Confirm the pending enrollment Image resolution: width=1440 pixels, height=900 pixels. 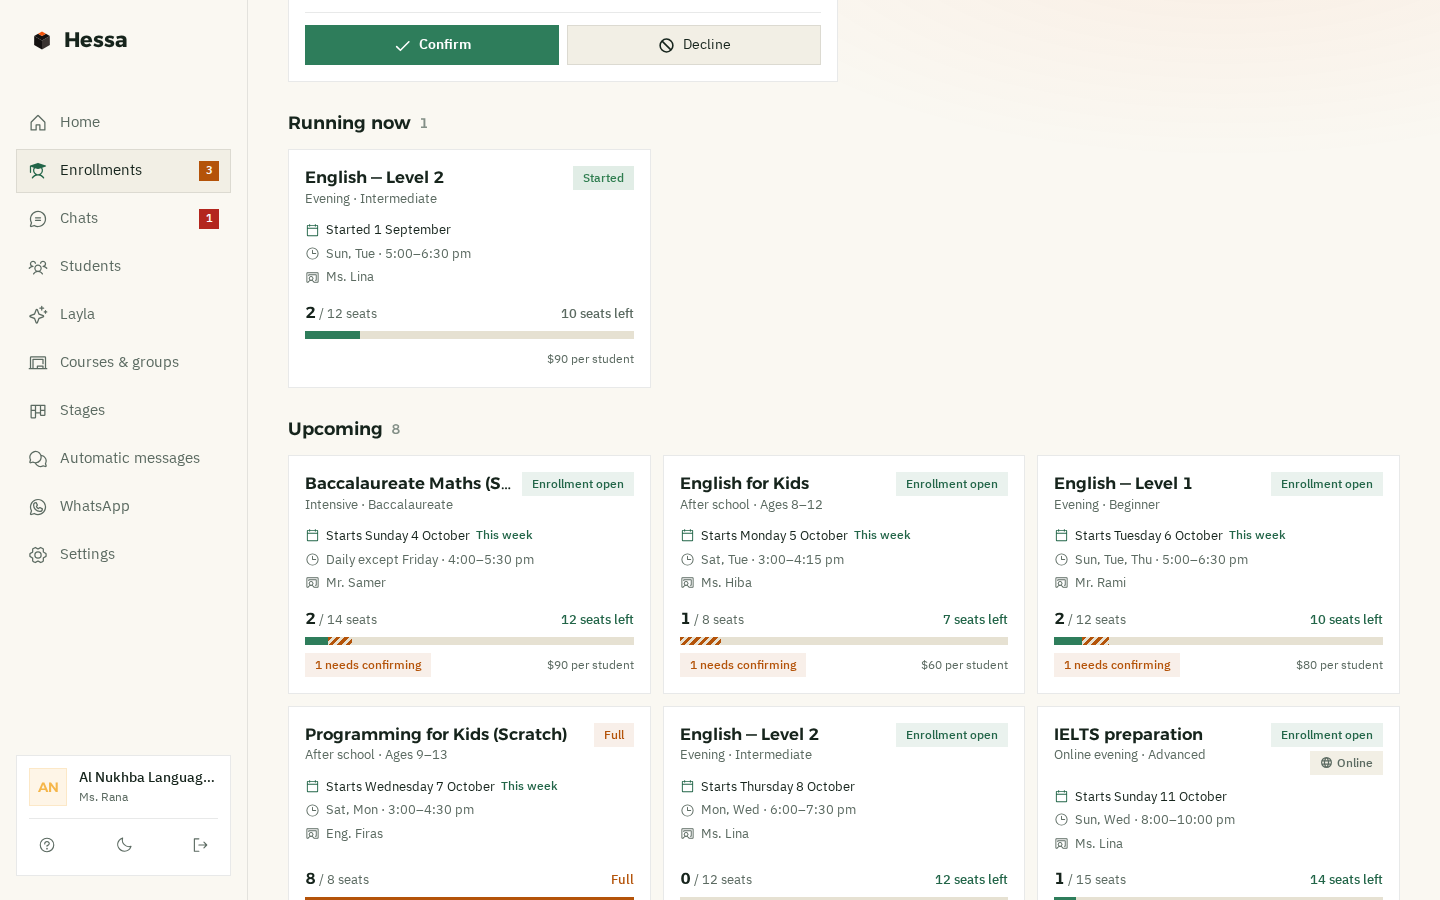(432, 45)
